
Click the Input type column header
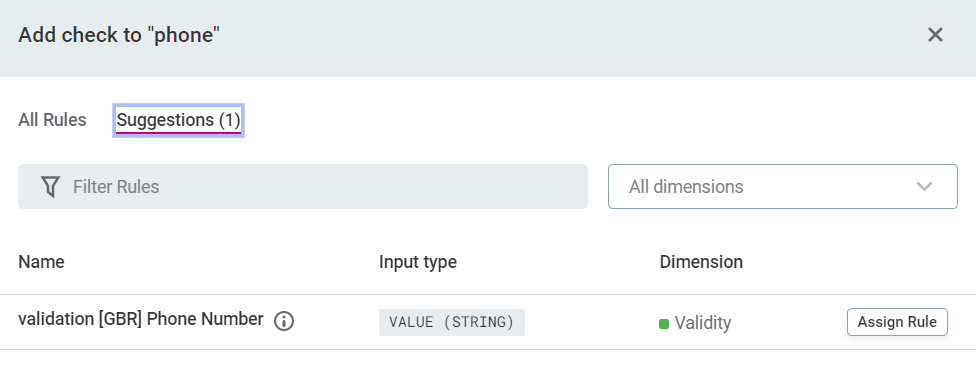click(418, 262)
